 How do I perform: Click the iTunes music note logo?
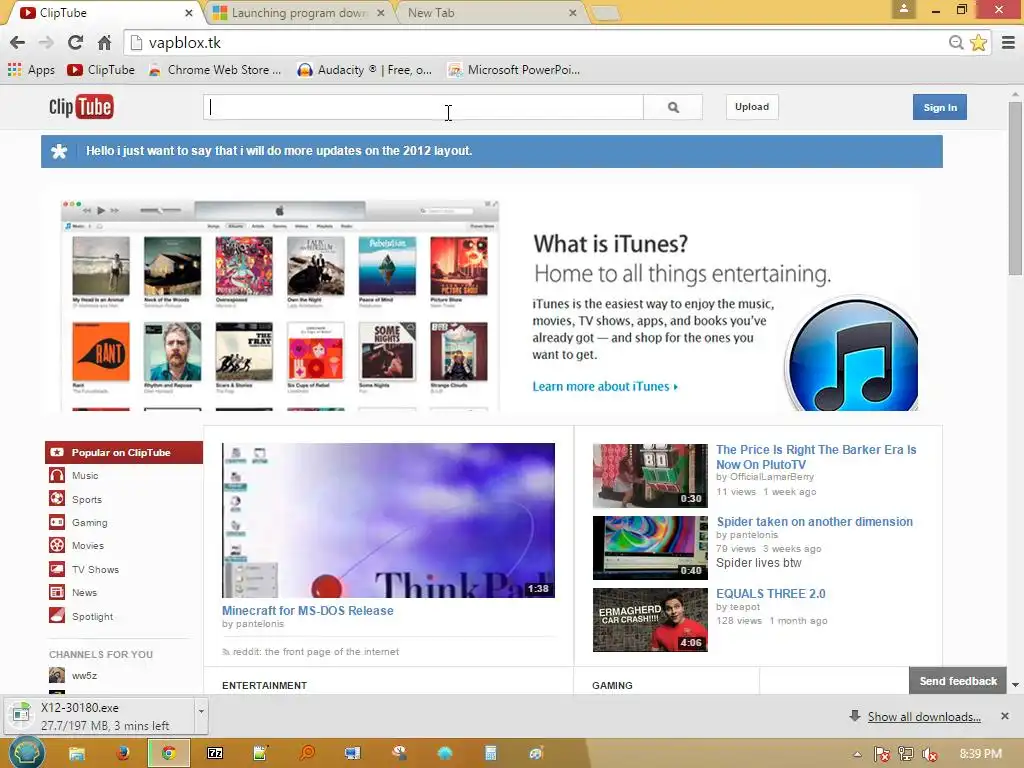pos(852,355)
